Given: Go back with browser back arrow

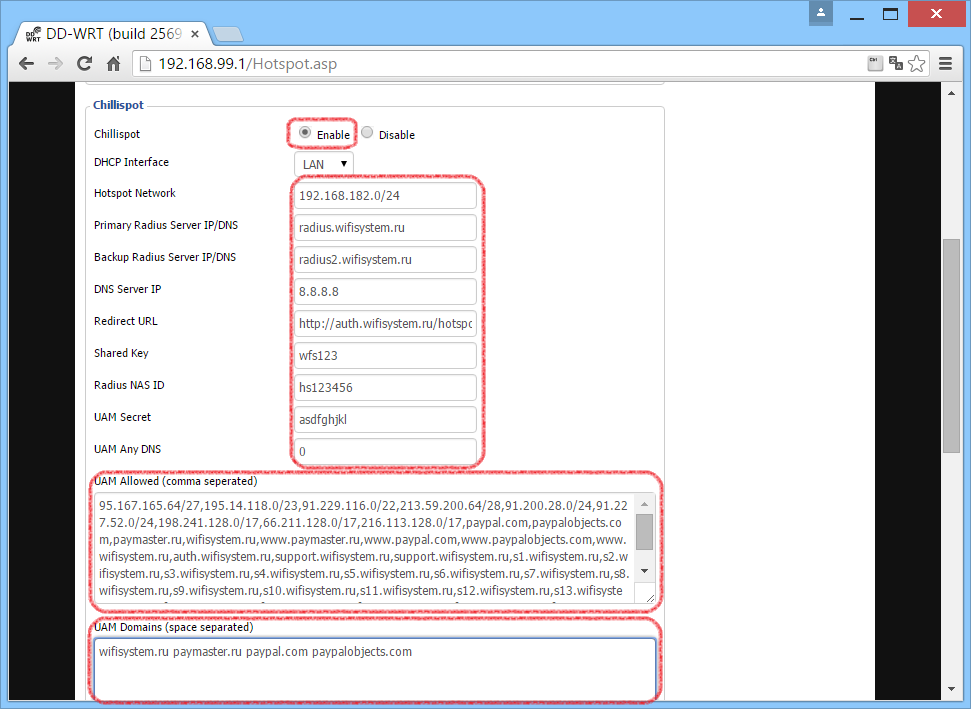Looking at the screenshot, I should click(x=26, y=64).
